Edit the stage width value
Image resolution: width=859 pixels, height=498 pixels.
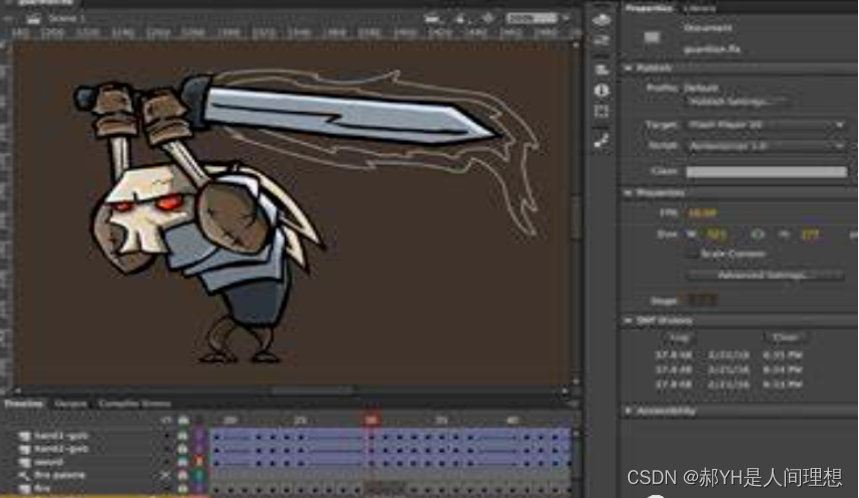(x=716, y=234)
